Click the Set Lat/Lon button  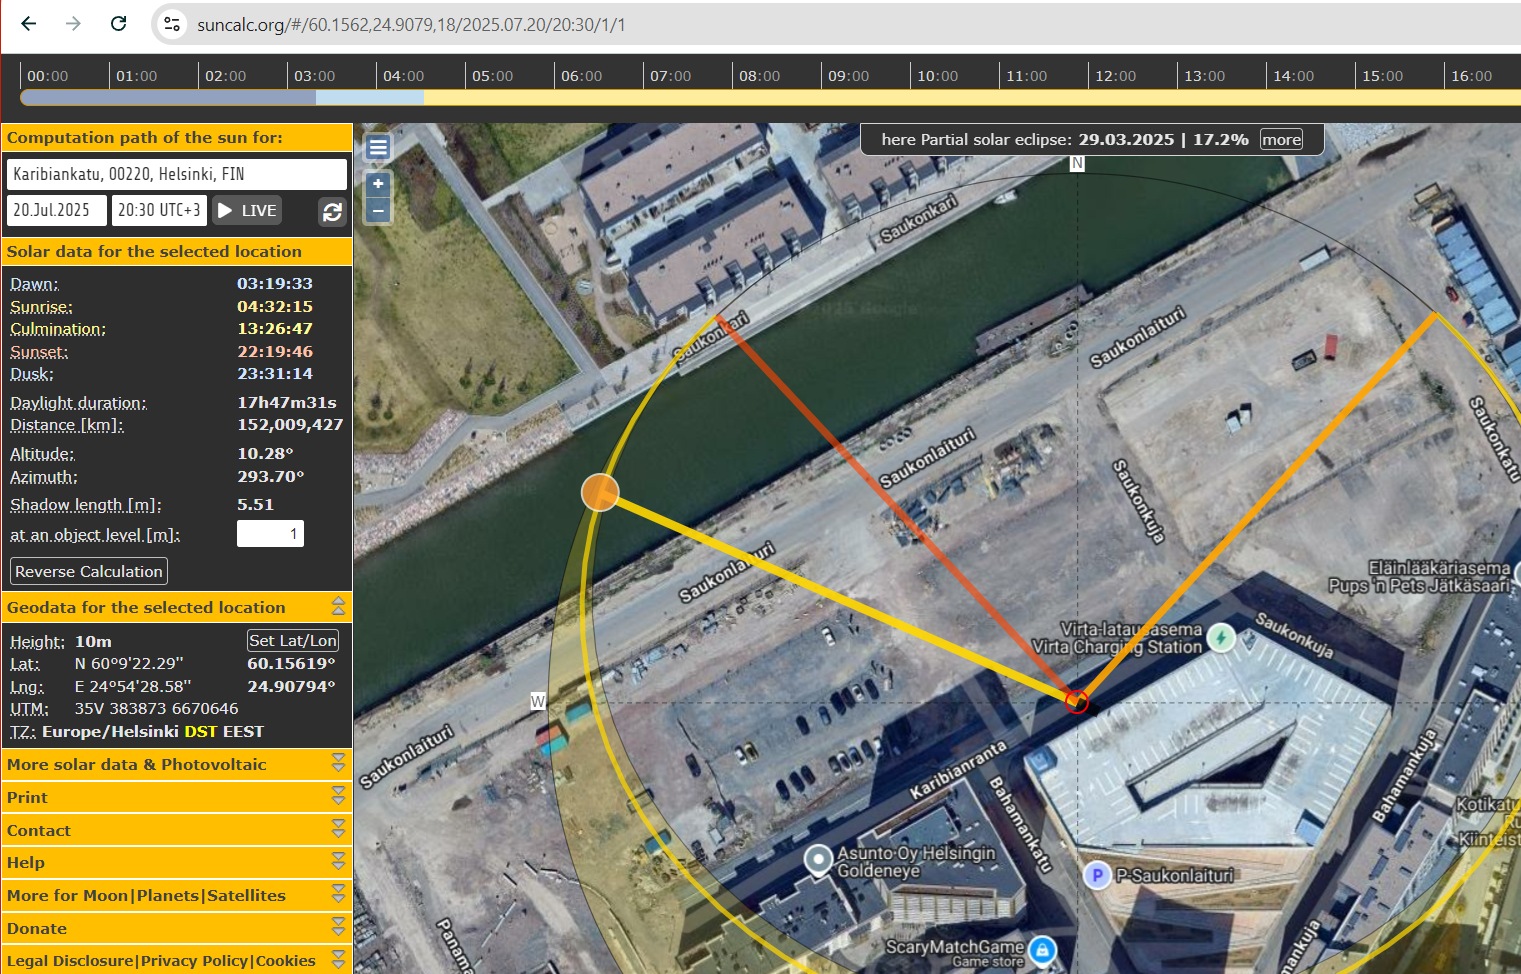(293, 640)
